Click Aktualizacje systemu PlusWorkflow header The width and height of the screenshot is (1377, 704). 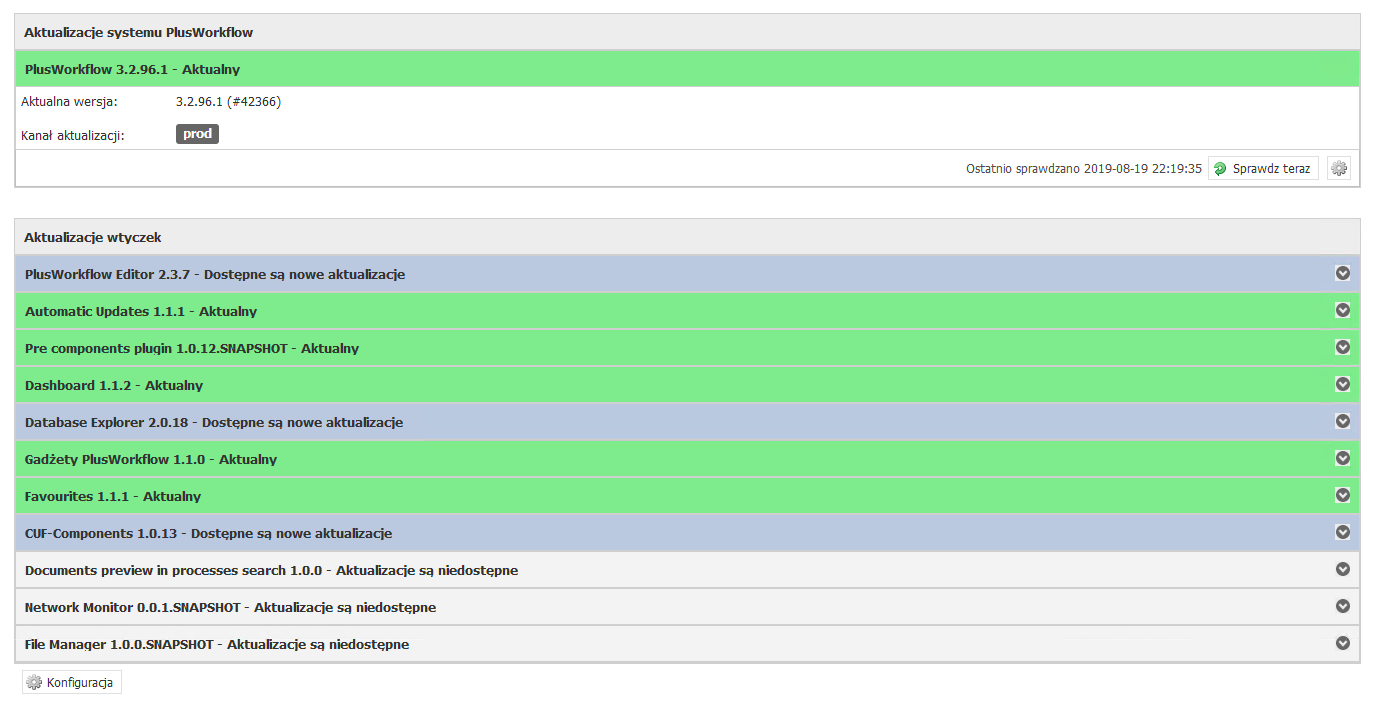coord(687,32)
